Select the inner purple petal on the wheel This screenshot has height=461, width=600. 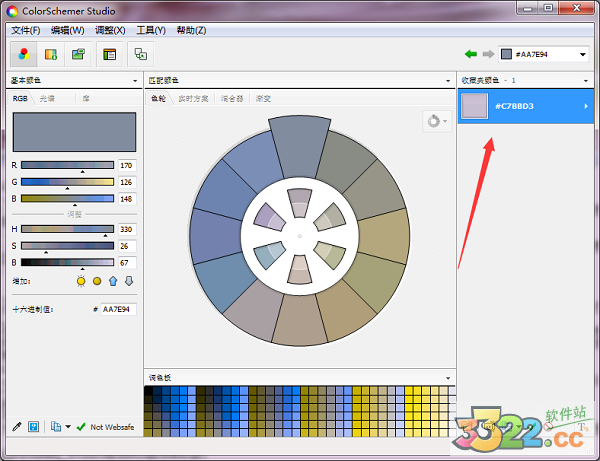pyautogui.click(x=270, y=217)
